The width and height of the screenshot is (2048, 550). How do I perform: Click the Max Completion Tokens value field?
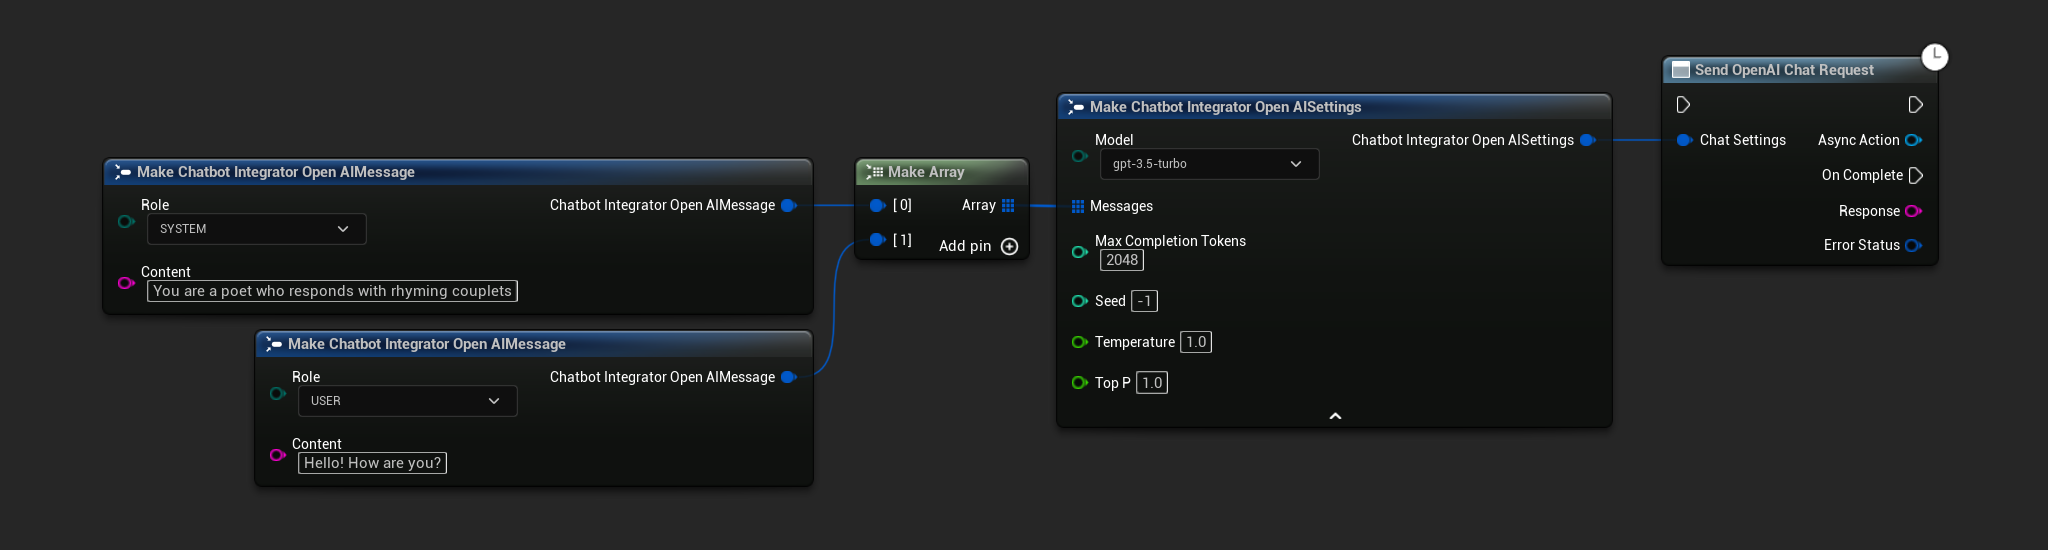[x=1121, y=260]
